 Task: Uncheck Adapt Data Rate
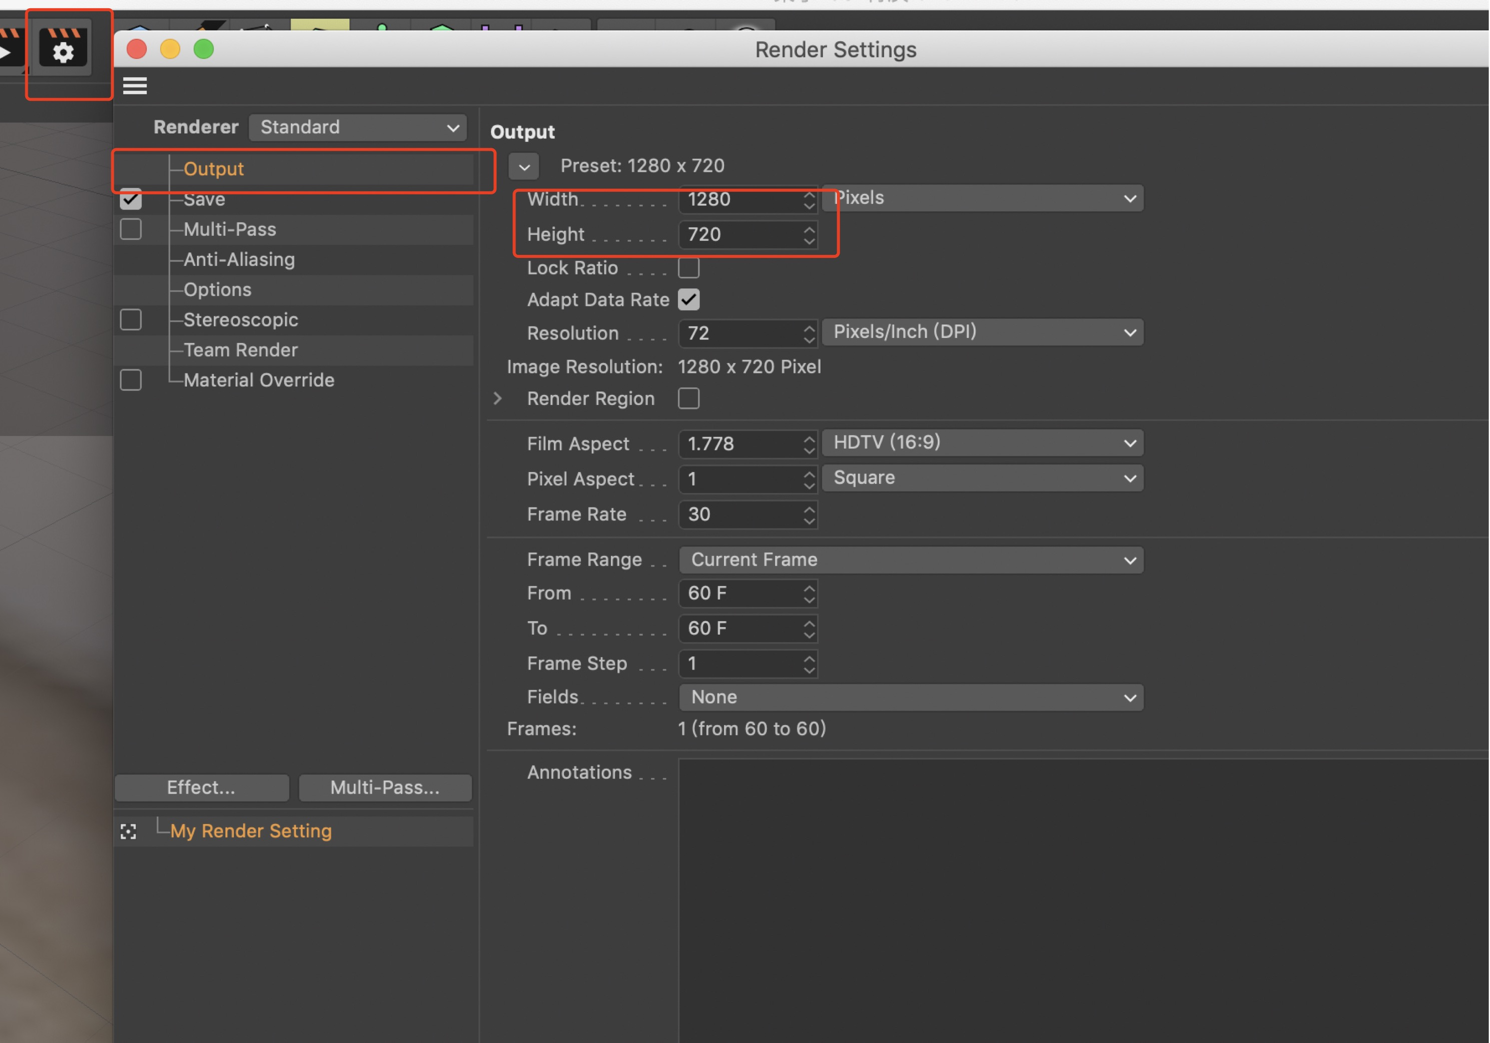pos(689,299)
